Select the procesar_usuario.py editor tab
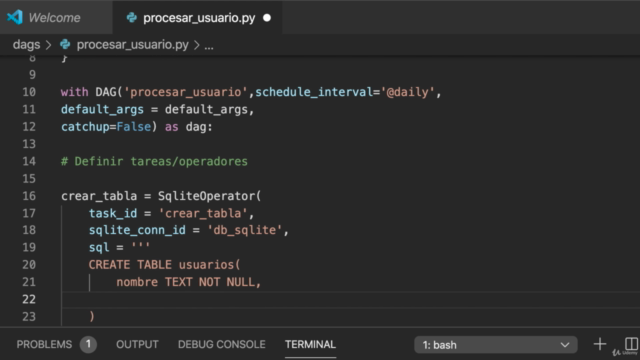640x360 pixels. point(199,18)
